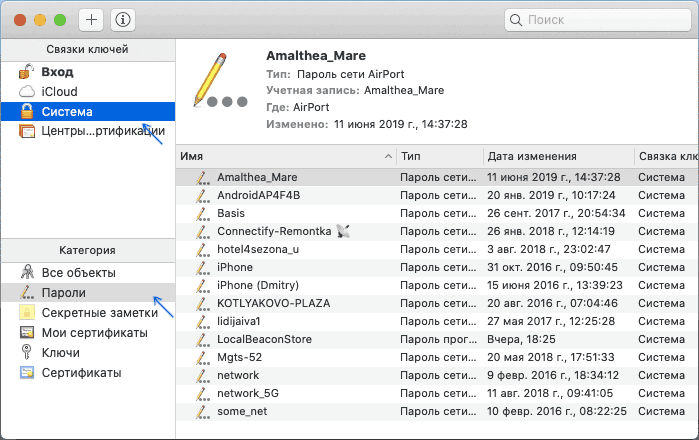This screenshot has height=440, width=699.
Task: Click the green zoom window button
Action: click(x=60, y=20)
